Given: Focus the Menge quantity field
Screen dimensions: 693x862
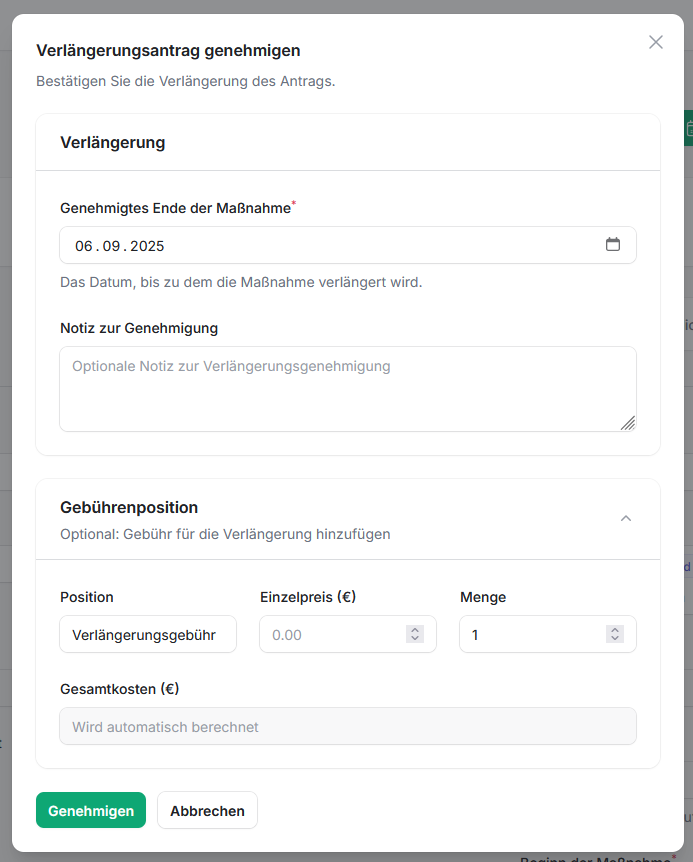Looking at the screenshot, I should coord(530,635).
